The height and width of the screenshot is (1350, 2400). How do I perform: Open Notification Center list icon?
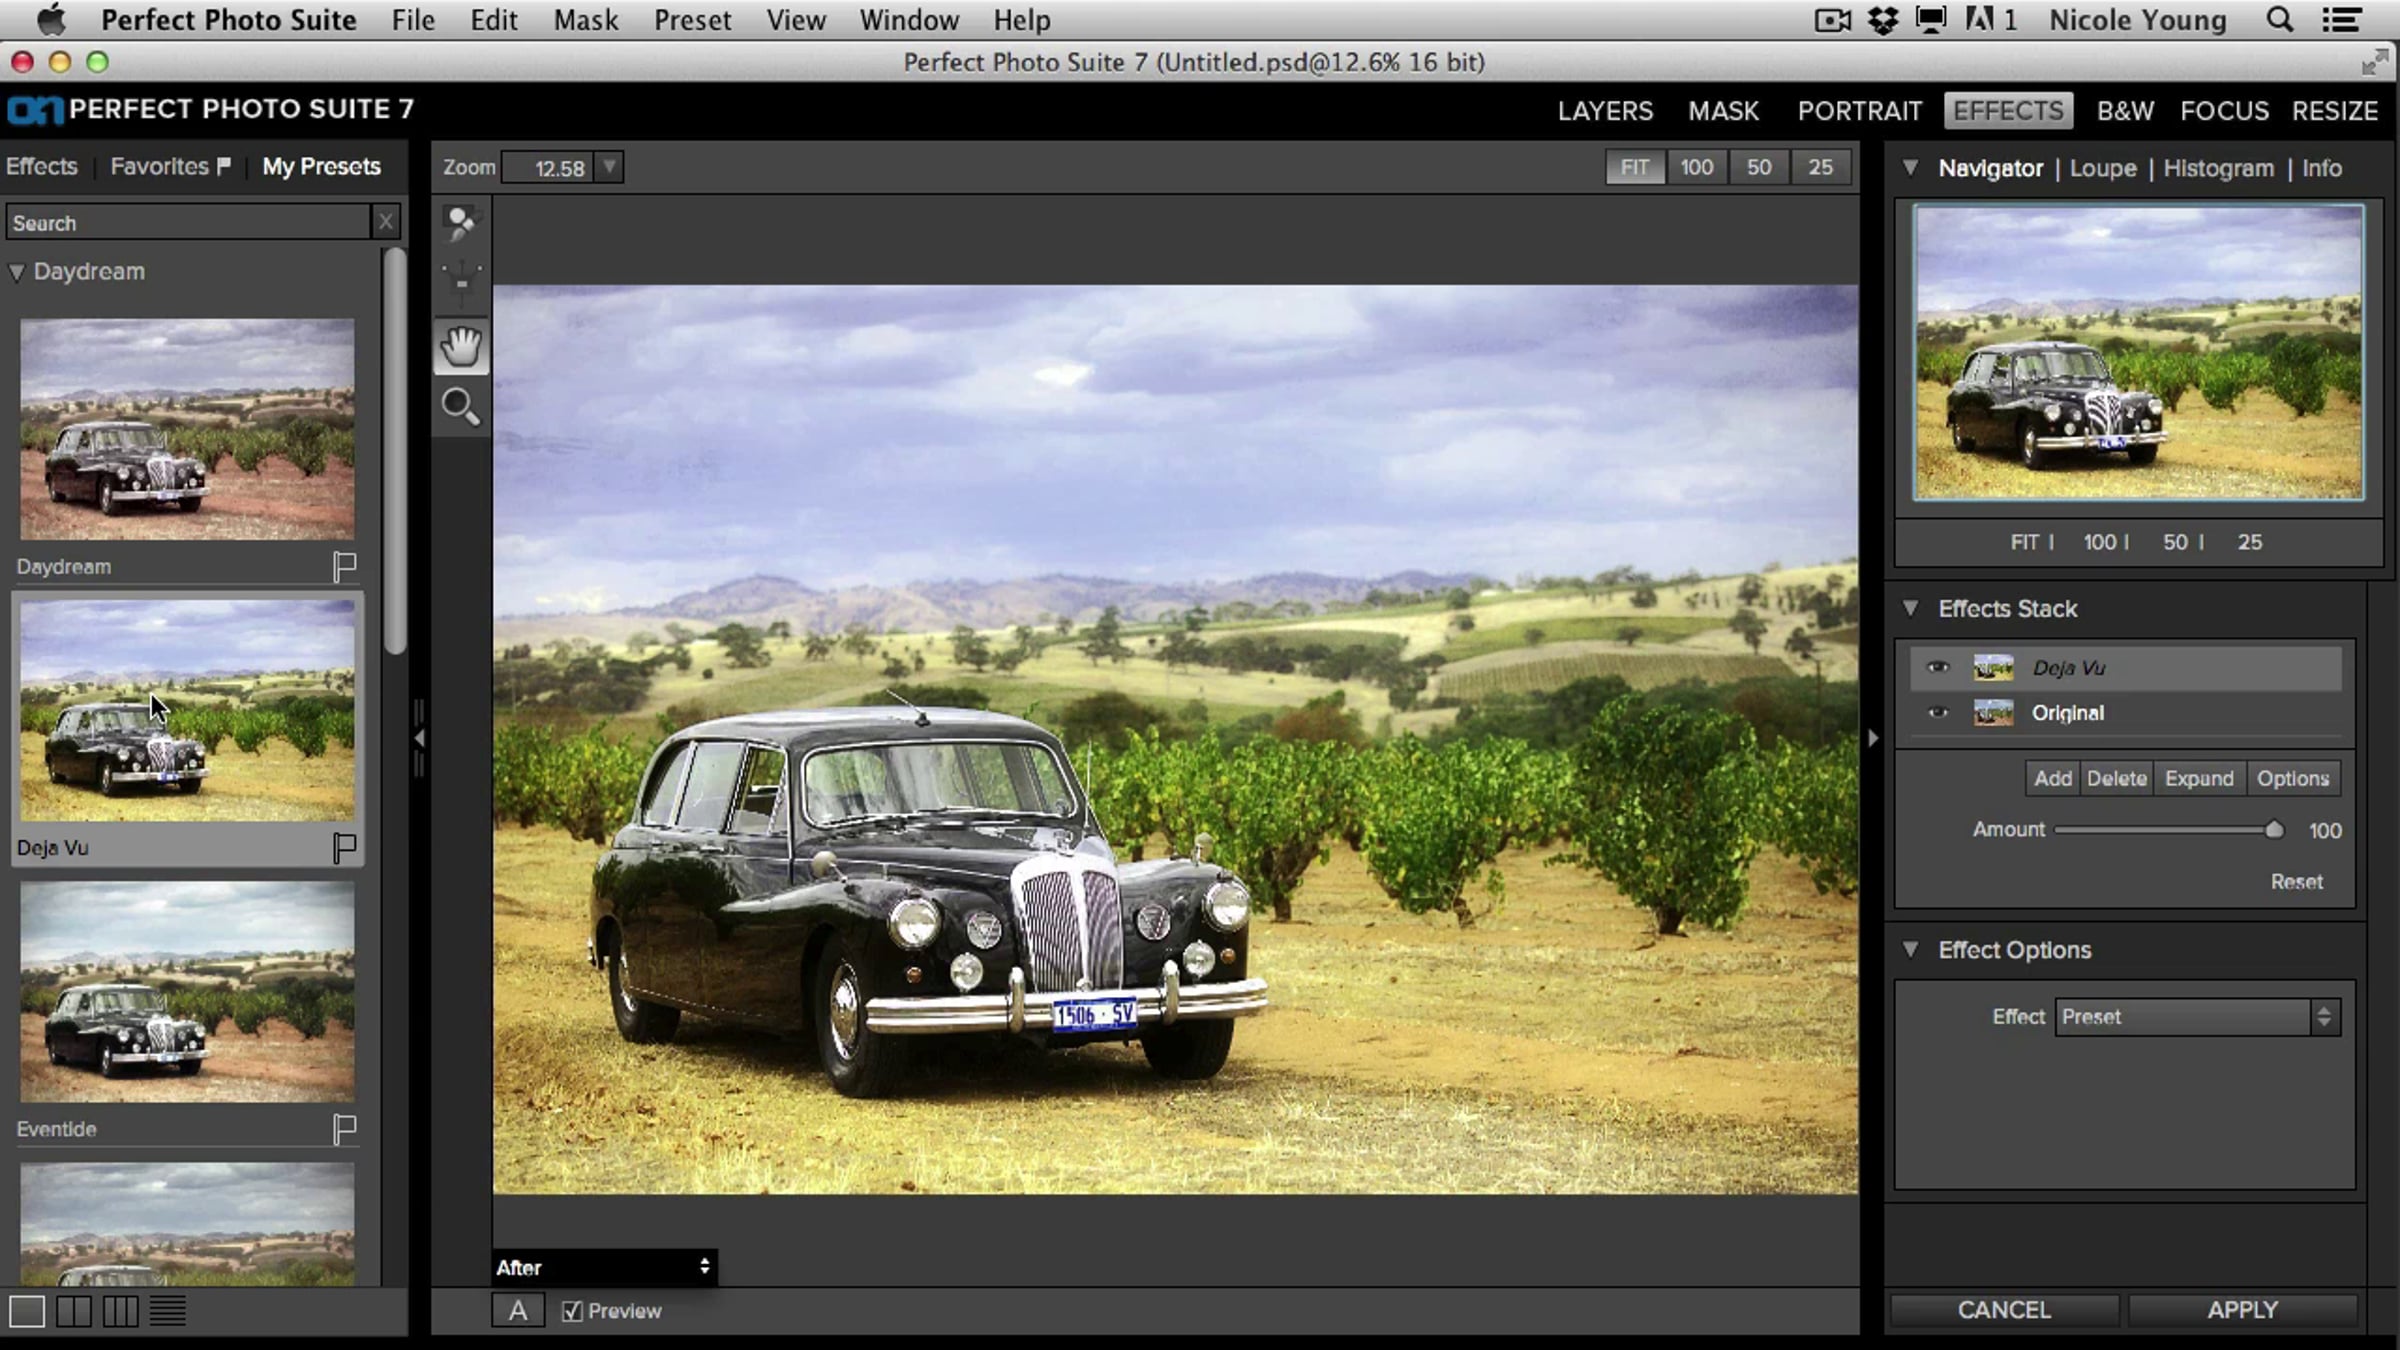pyautogui.click(x=2341, y=20)
